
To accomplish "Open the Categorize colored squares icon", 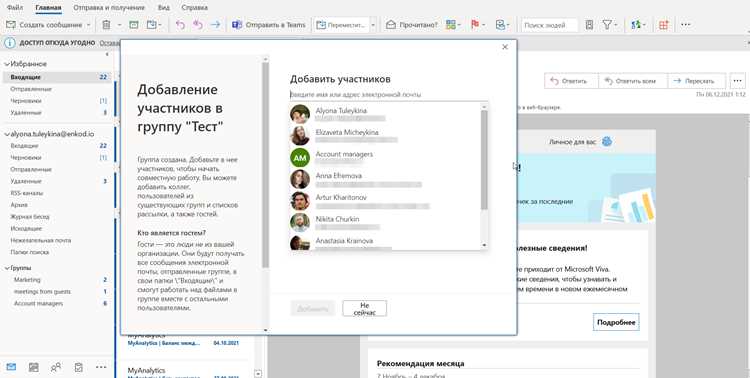I will 451,25.
